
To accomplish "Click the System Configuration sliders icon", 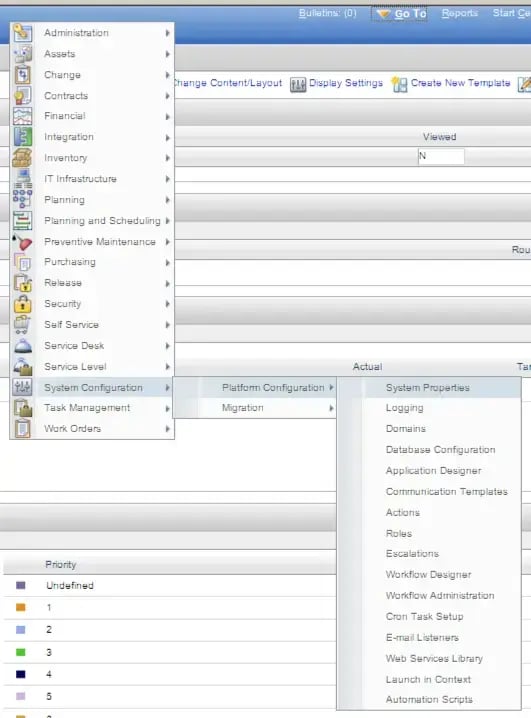I will click(x=22, y=387).
